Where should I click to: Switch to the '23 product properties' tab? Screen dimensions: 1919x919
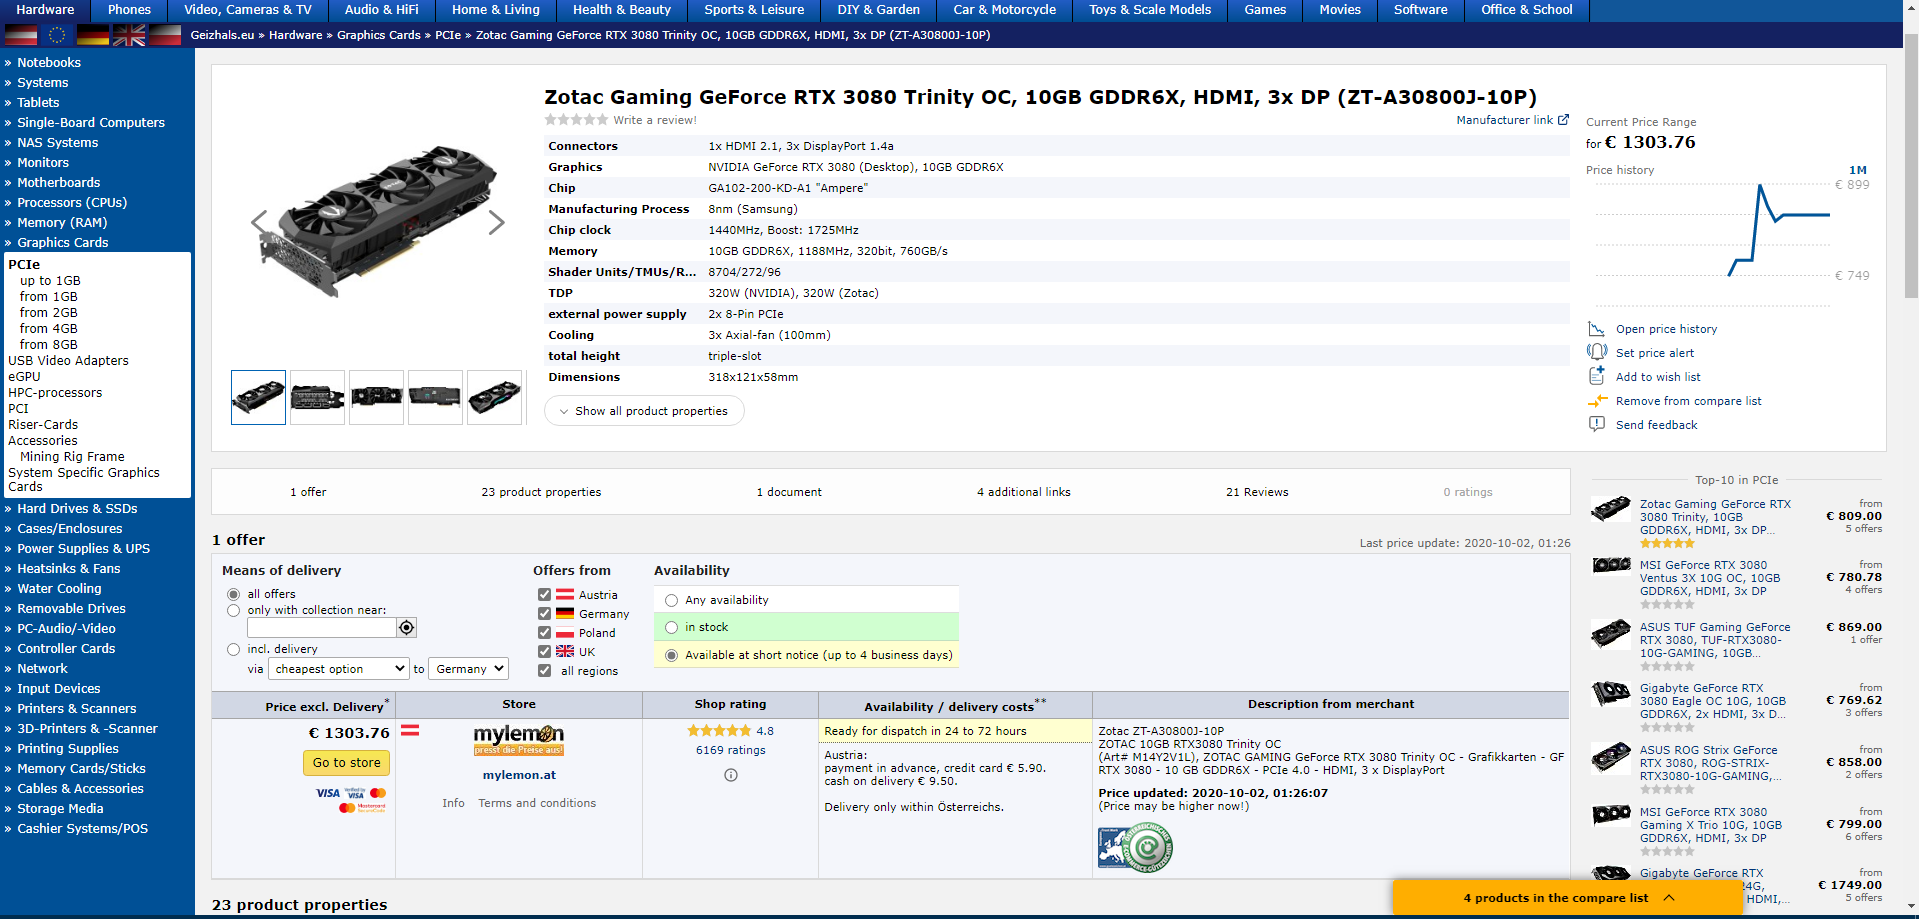click(541, 492)
